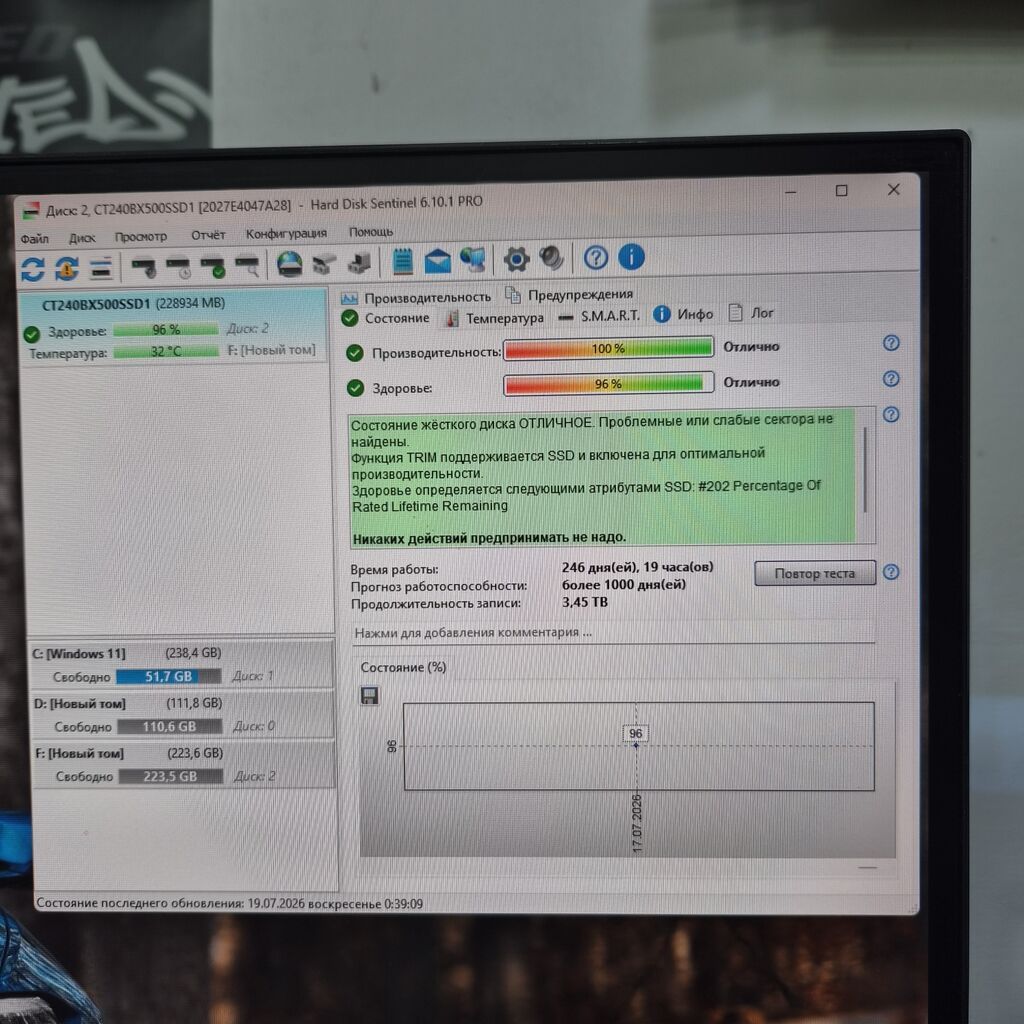Click the blue info toolbar icon
The width and height of the screenshot is (1024, 1024).
pyautogui.click(x=631, y=257)
